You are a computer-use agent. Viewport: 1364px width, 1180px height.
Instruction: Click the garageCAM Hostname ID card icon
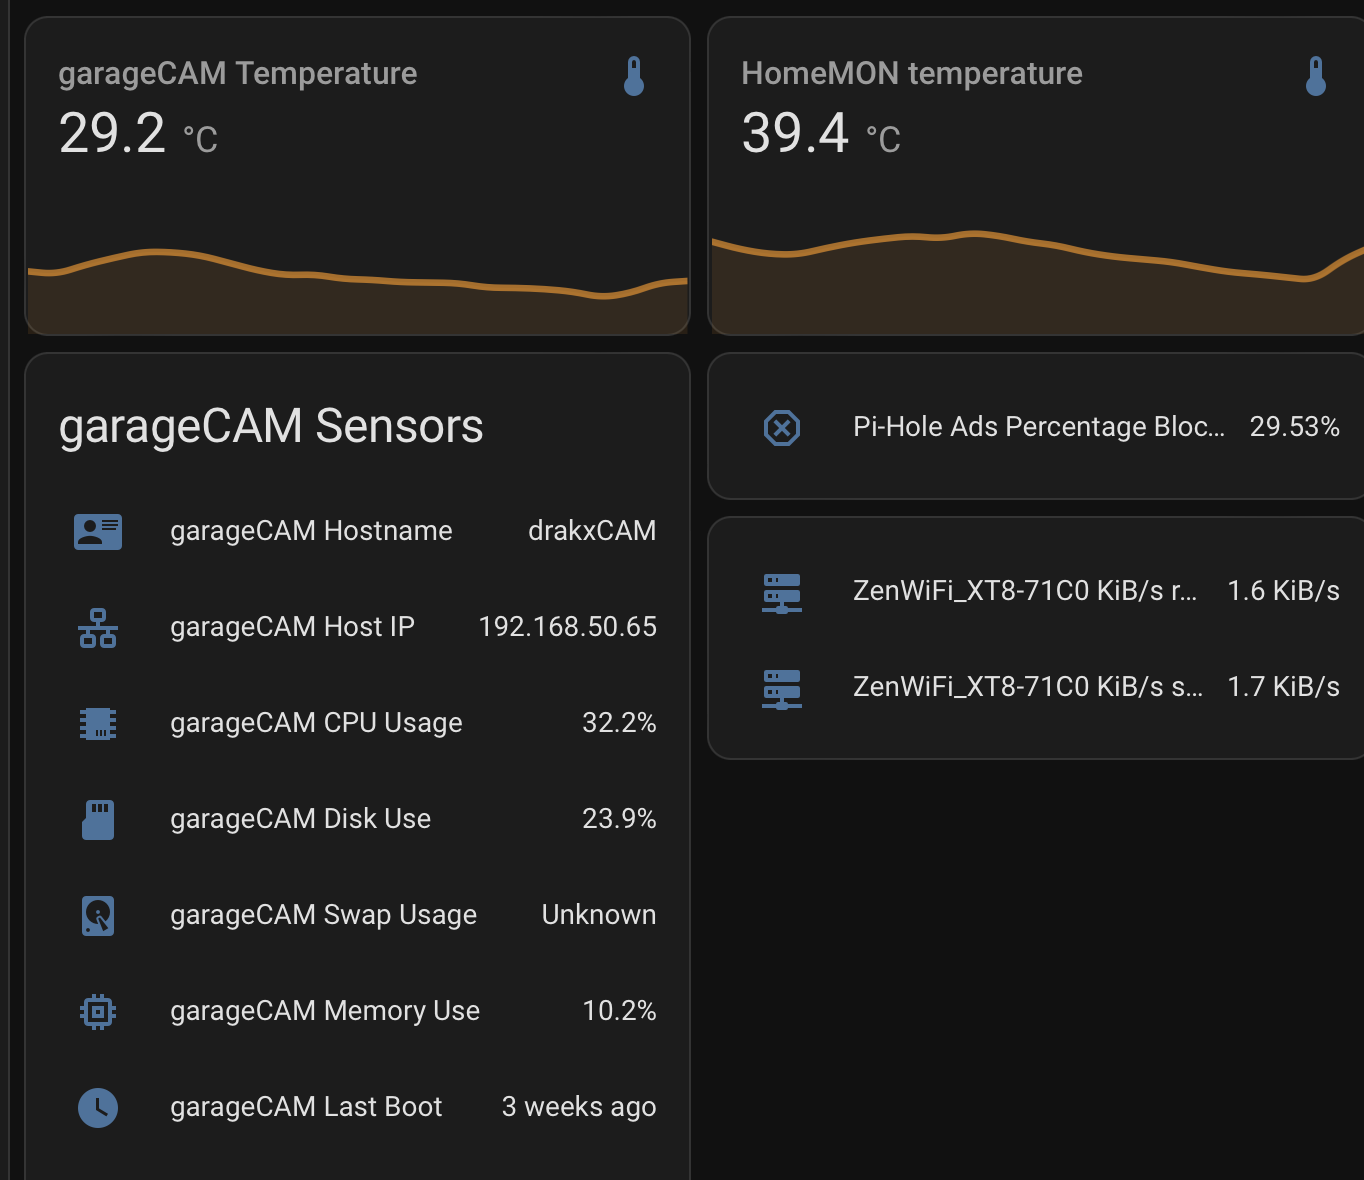(x=98, y=531)
